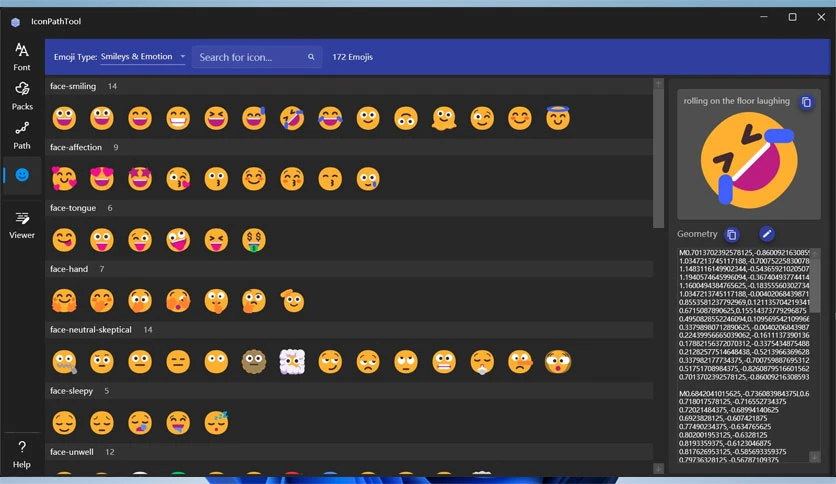The image size is (836, 484).
Task: Select the face with tears of joy emoji
Action: pos(330,118)
